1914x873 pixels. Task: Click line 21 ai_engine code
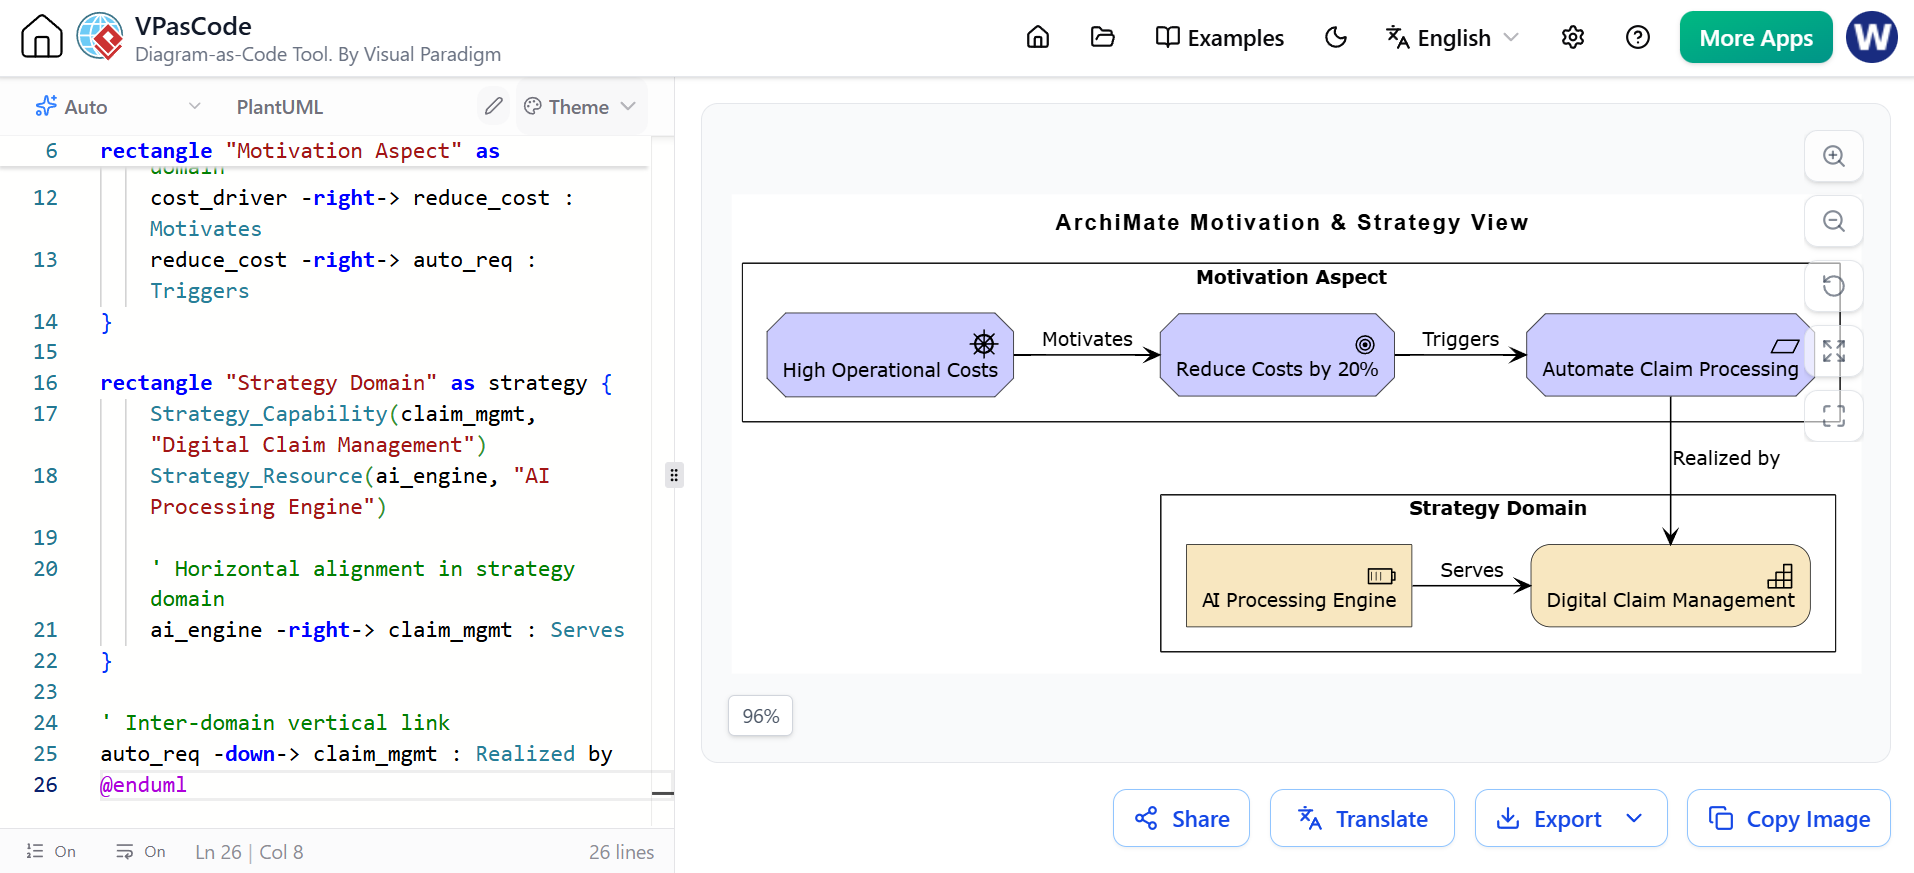tap(387, 630)
